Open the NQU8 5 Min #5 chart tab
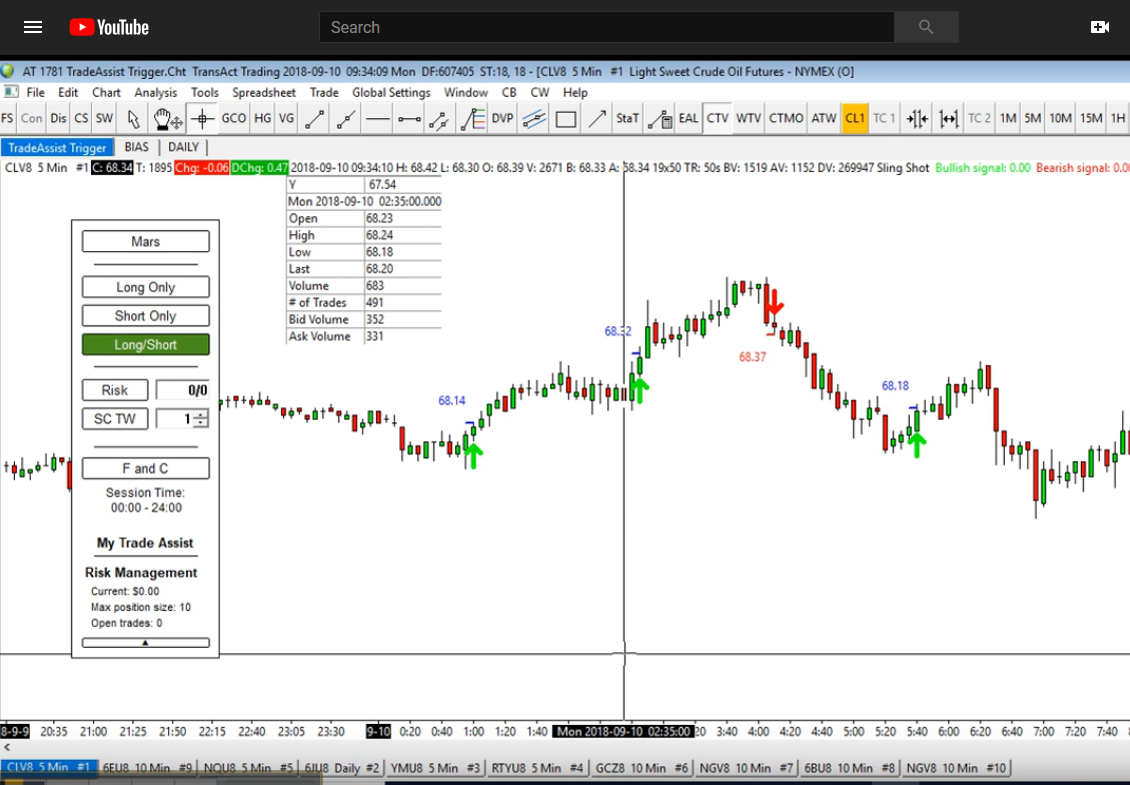The image size is (1130, 785). click(249, 768)
